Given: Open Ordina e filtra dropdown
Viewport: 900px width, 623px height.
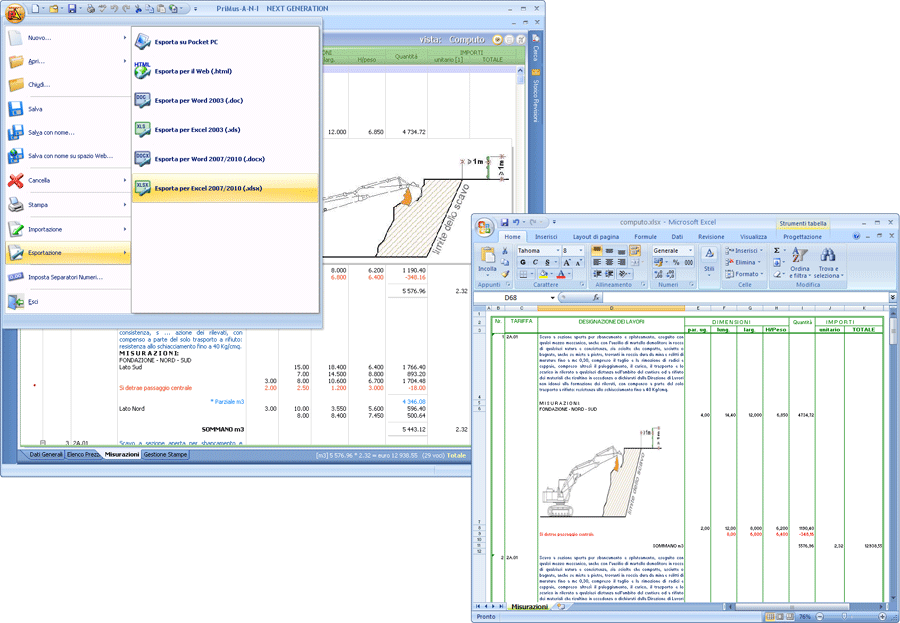Looking at the screenshot, I should click(800, 263).
